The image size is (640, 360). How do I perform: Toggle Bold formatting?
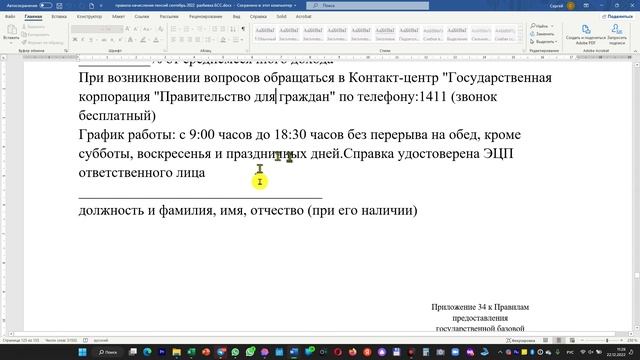pos(75,40)
